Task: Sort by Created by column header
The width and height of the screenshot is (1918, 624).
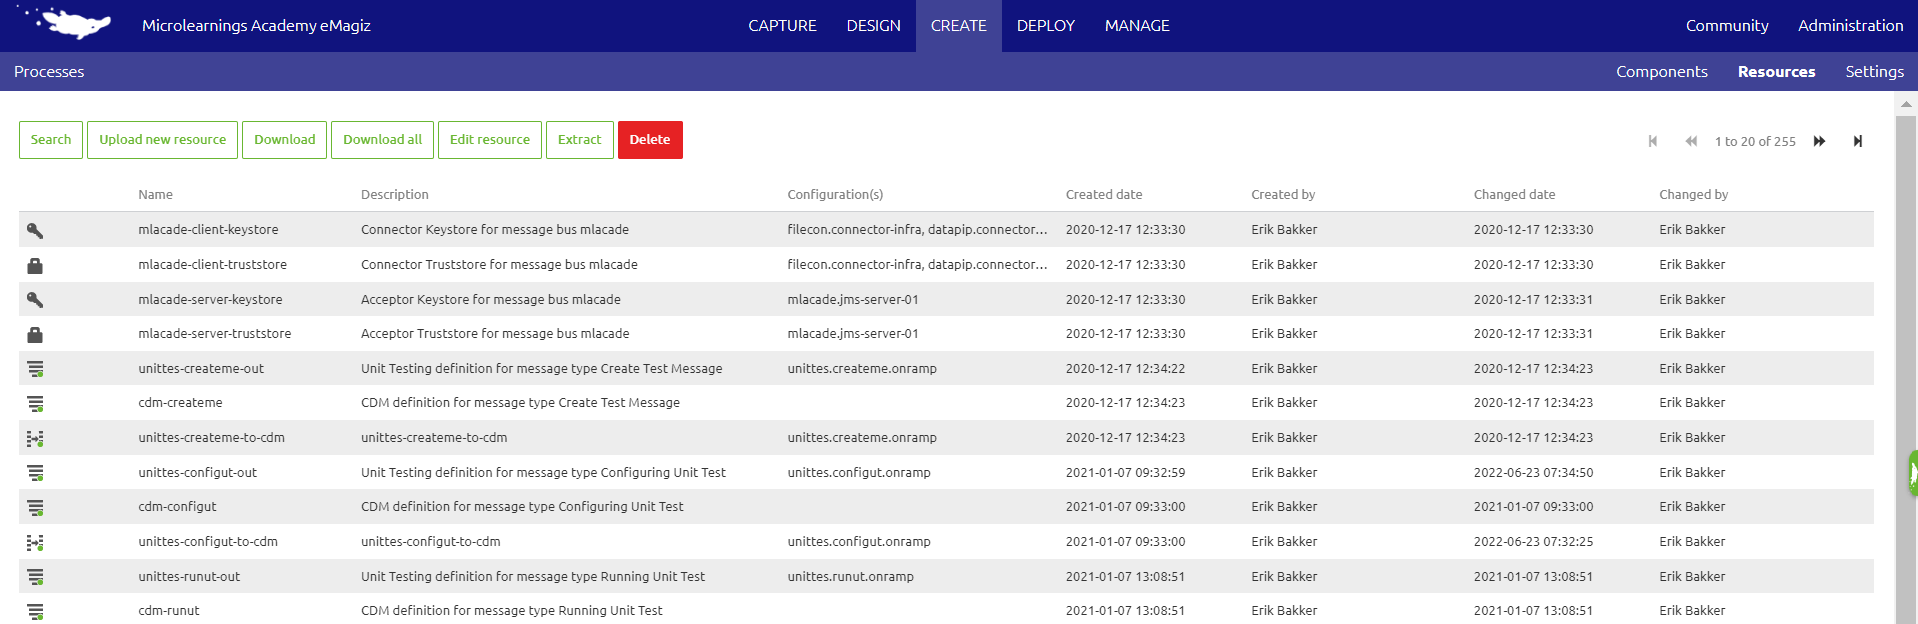Action: [1283, 195]
